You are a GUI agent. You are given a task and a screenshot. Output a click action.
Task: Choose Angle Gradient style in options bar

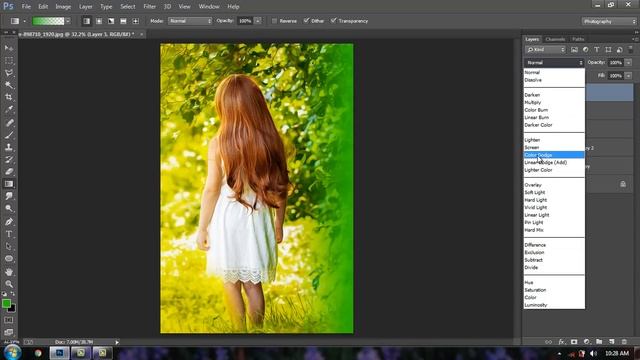tap(111, 21)
